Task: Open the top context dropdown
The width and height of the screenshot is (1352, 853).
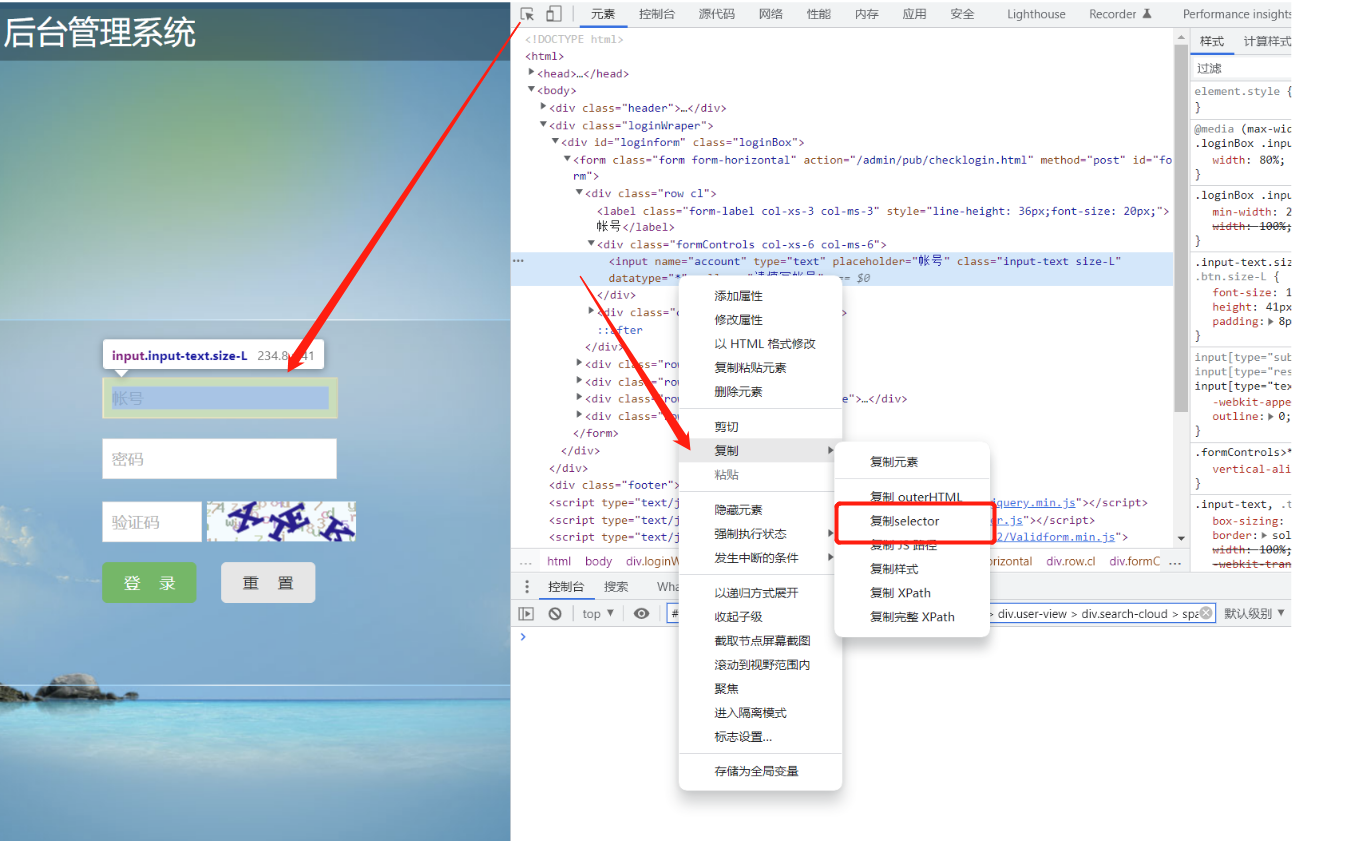Action: point(598,614)
